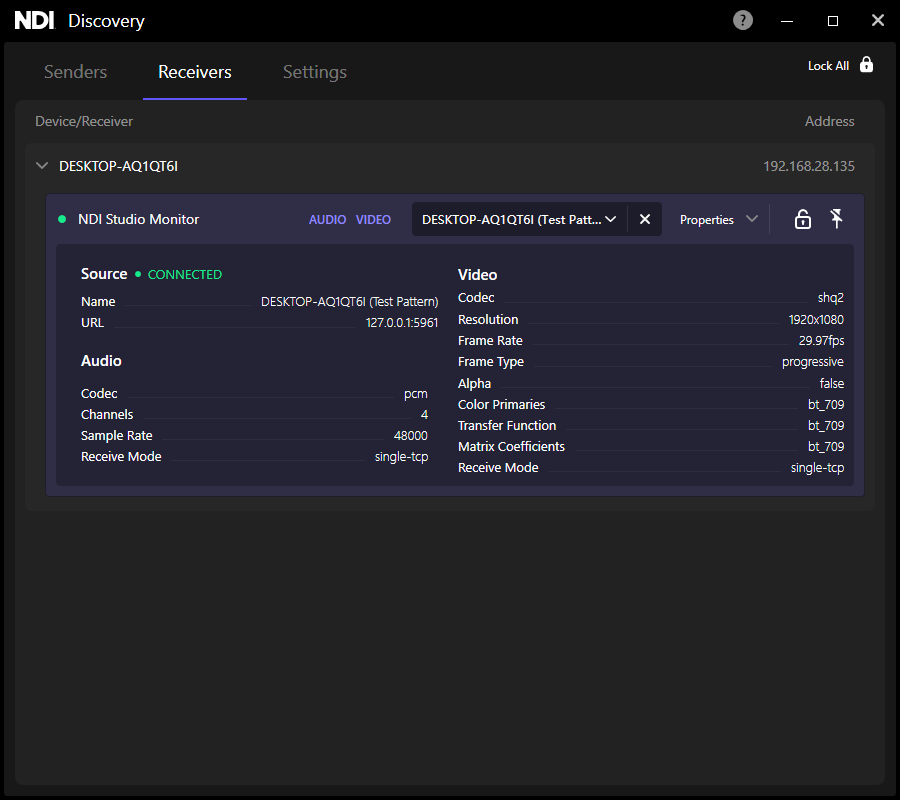This screenshot has width=900, height=800.
Task: Expand the Properties dropdown
Action: click(x=719, y=219)
